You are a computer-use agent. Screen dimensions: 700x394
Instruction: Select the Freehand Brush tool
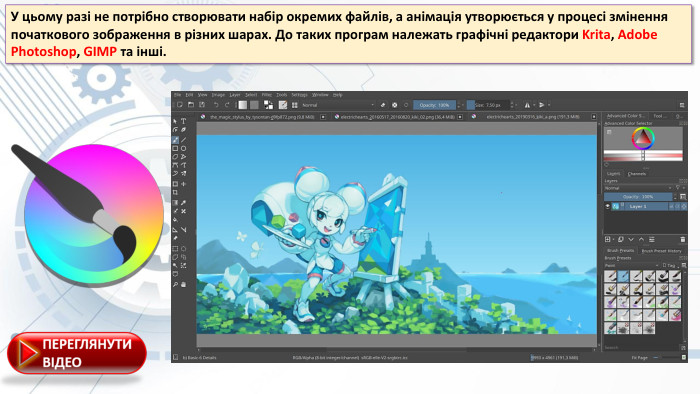pos(175,140)
